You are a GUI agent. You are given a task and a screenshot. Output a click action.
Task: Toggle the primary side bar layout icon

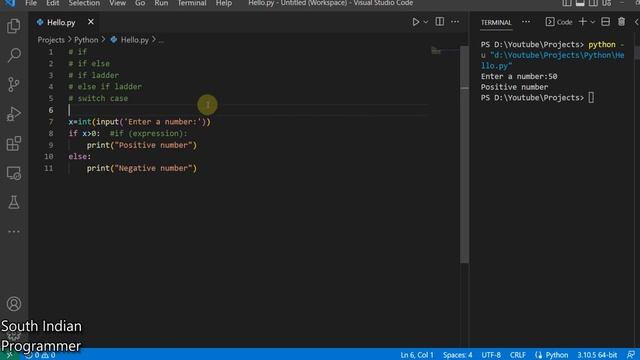coord(567,3)
